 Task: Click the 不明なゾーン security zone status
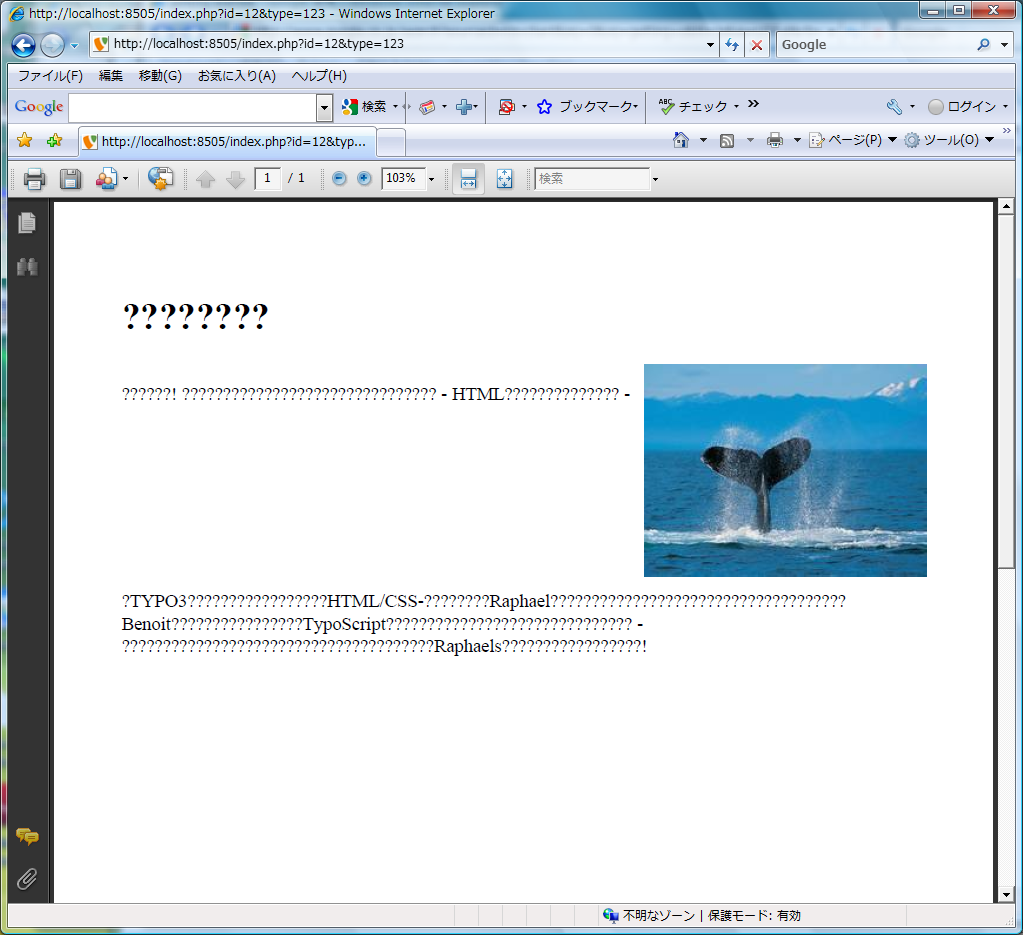[702, 915]
